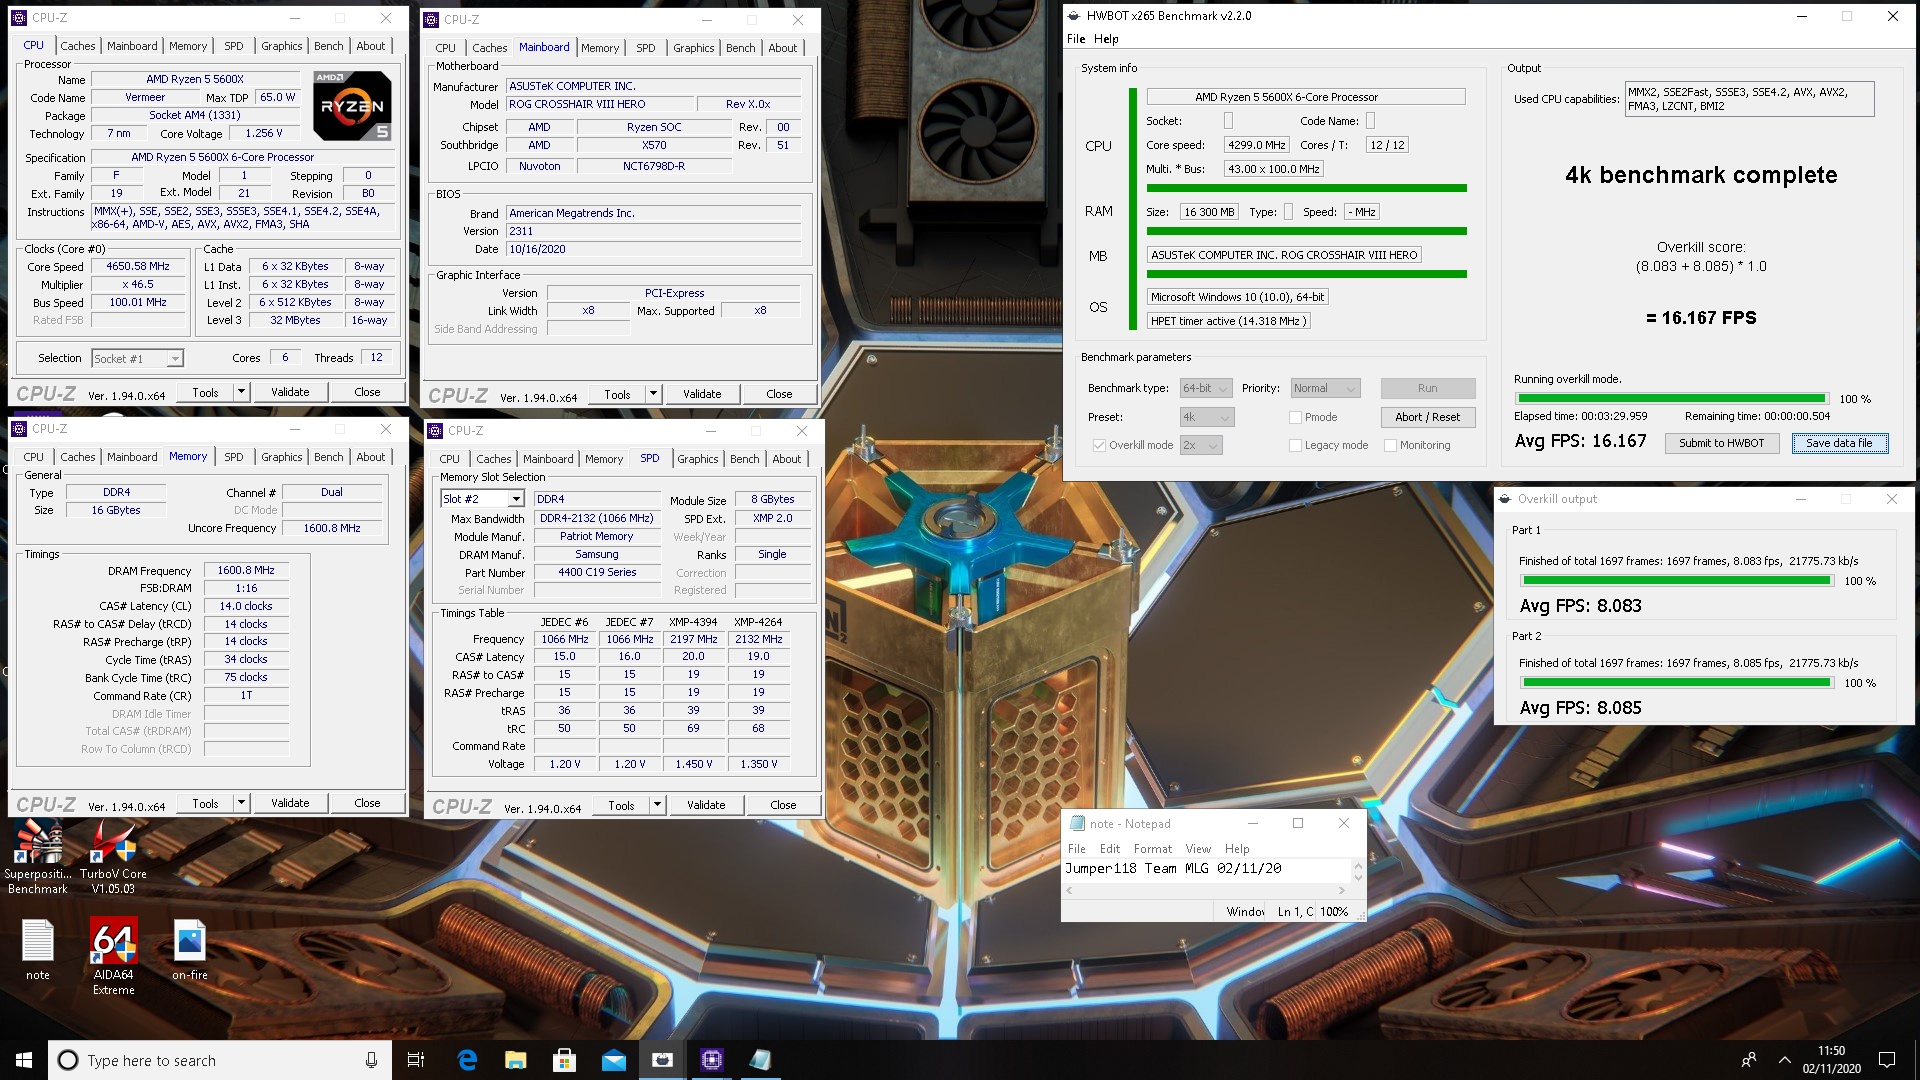Switch to HWBOT x265 taskbar icon
This screenshot has width=1920, height=1080.
tap(662, 1060)
